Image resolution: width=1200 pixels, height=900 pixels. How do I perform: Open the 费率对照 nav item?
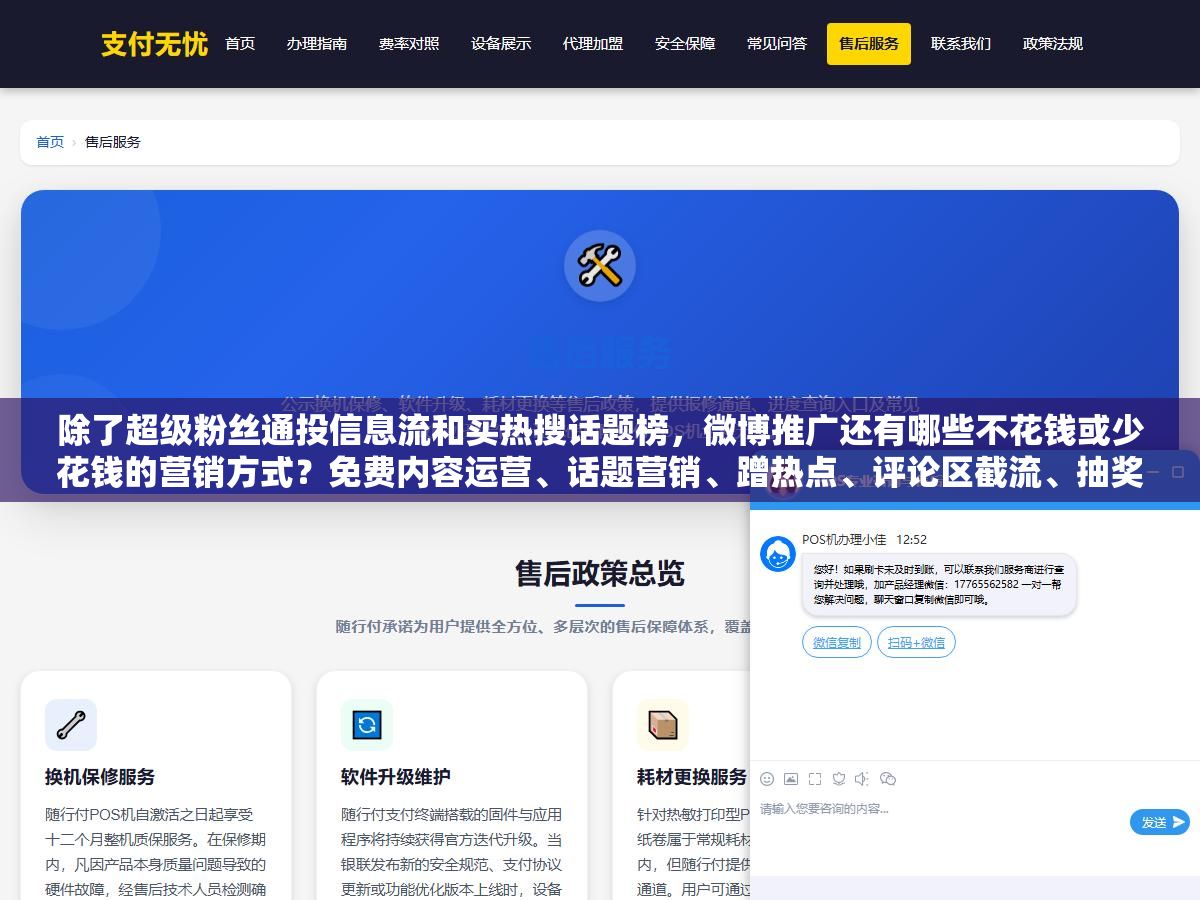click(409, 44)
